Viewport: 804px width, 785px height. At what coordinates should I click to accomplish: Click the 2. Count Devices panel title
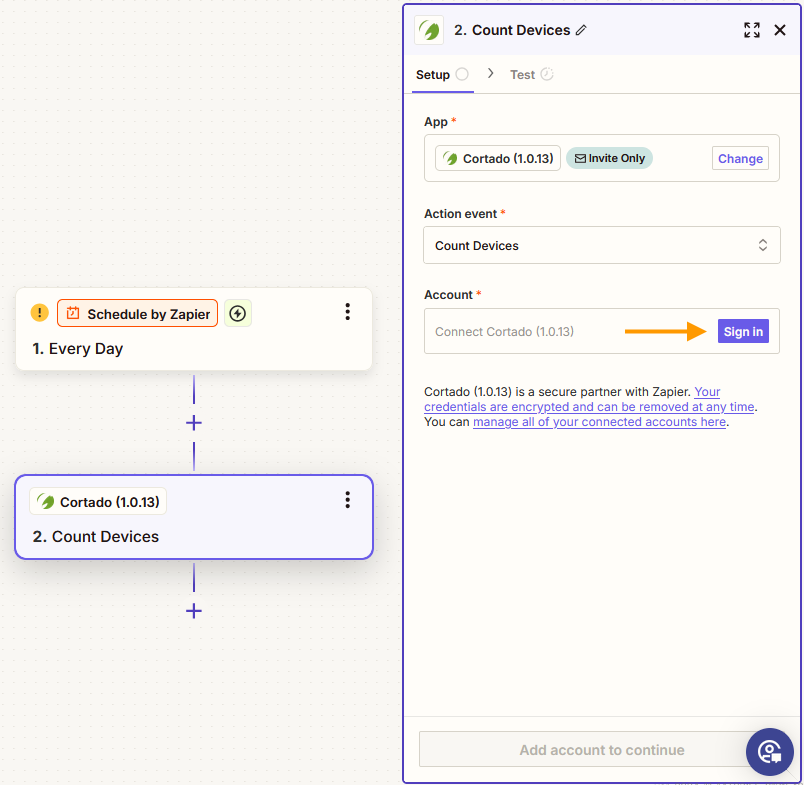pos(512,30)
